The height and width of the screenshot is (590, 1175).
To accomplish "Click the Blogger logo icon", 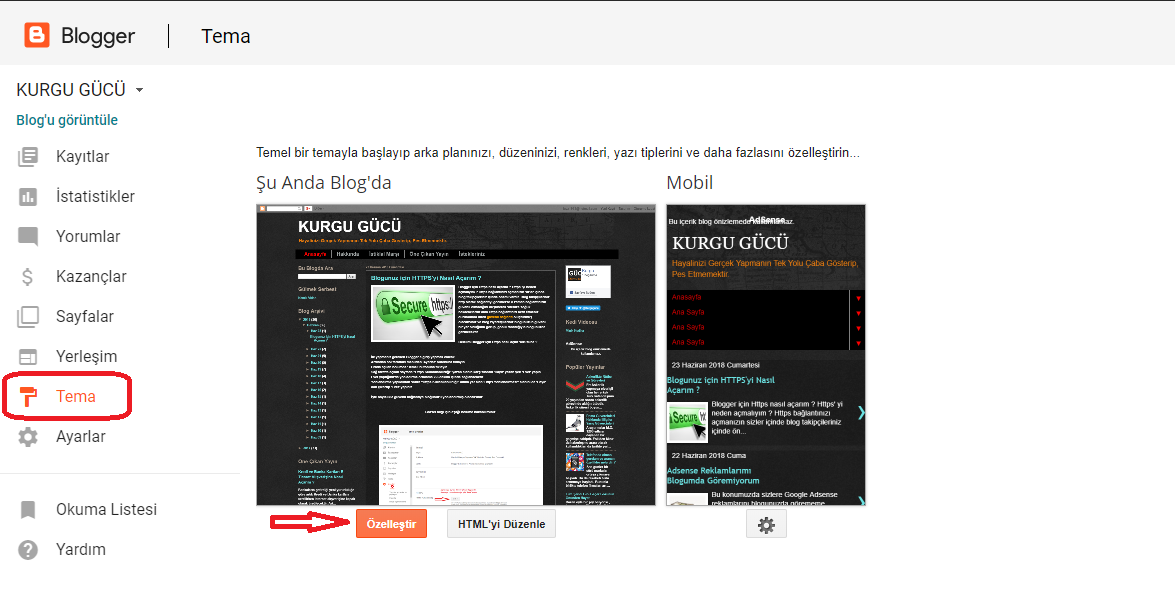I will 37,35.
